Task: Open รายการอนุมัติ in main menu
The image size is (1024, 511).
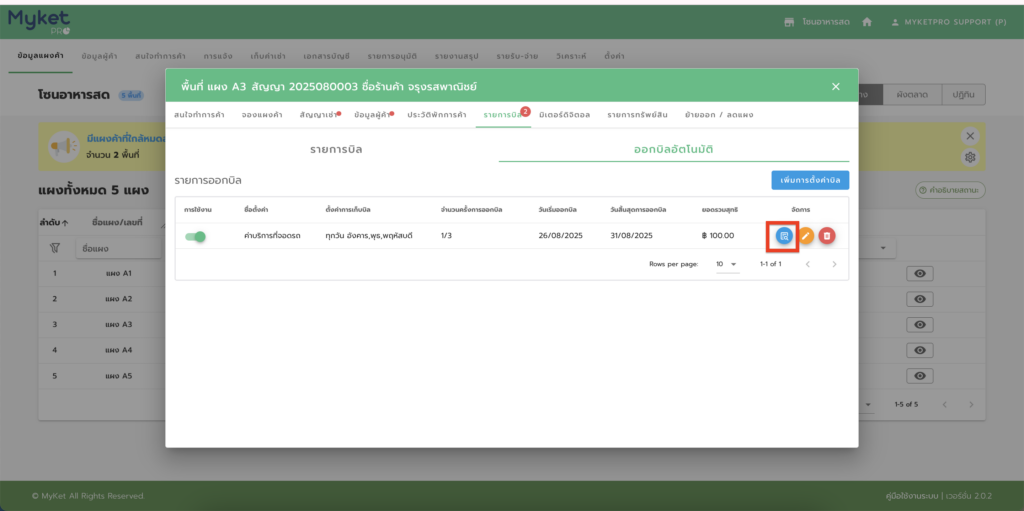Action: tap(392, 56)
